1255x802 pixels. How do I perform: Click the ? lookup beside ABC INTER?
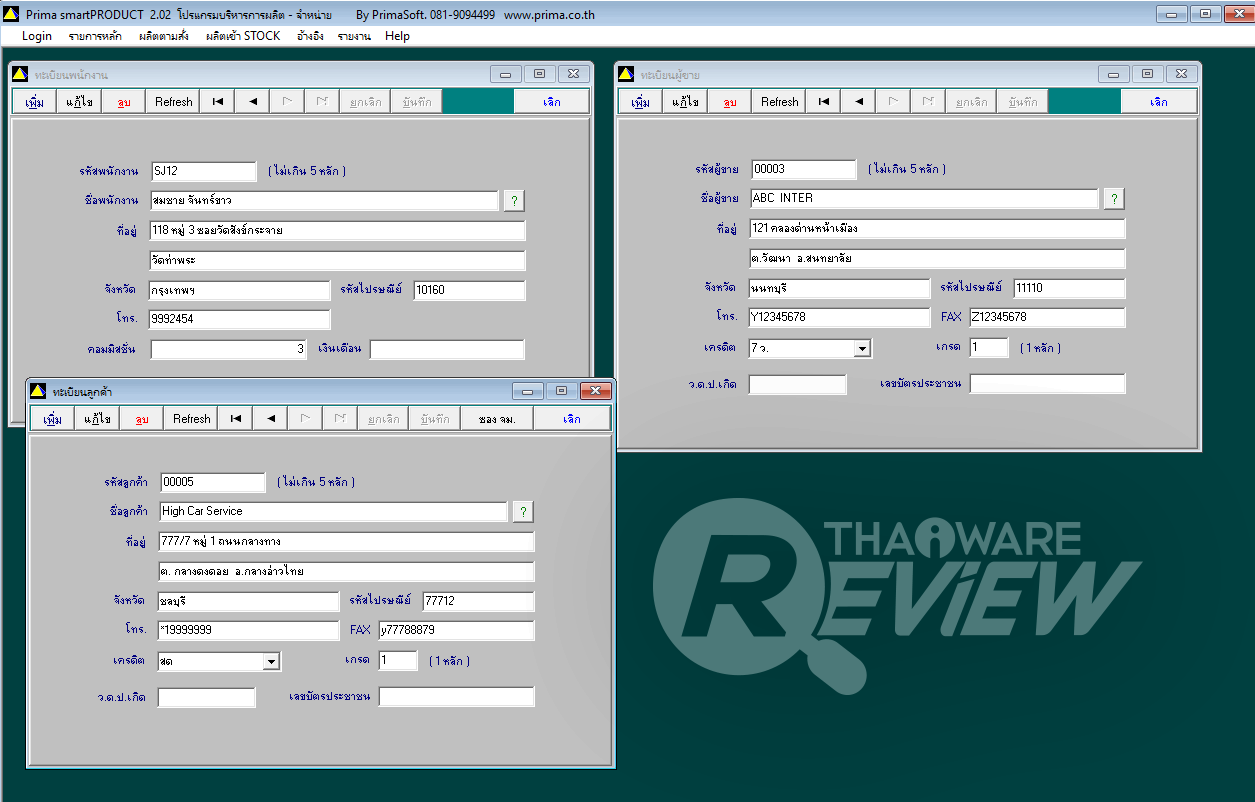pyautogui.click(x=1114, y=199)
